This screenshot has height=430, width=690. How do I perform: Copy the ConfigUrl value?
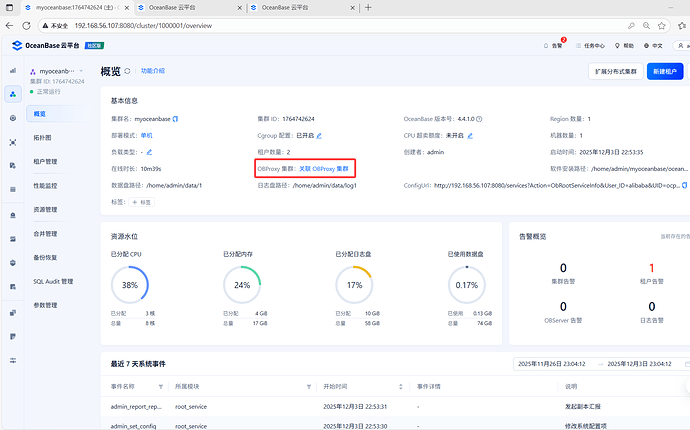686,185
